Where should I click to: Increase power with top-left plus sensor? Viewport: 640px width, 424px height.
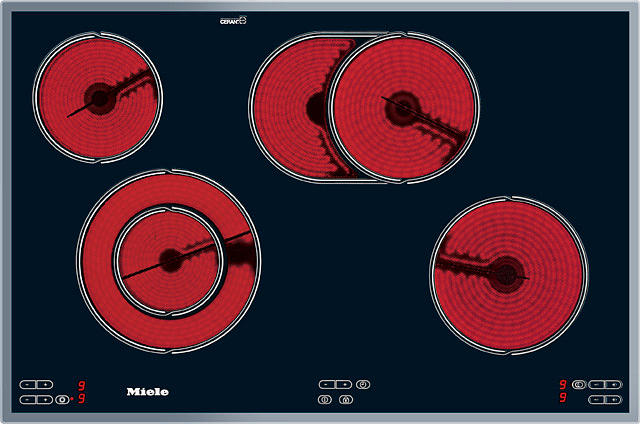point(45,384)
